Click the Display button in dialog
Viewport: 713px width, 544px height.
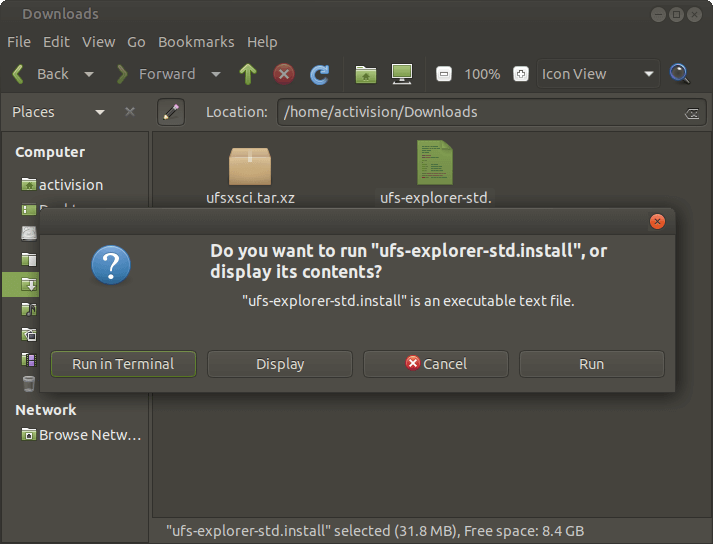click(280, 364)
